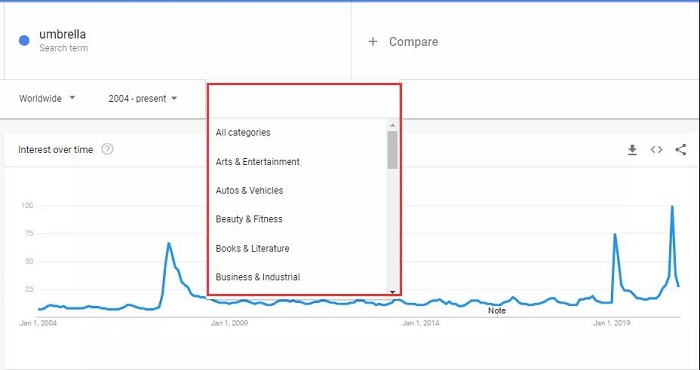This screenshot has height=370, width=700.
Task: Click the umbrella search term box
Action: (178, 41)
